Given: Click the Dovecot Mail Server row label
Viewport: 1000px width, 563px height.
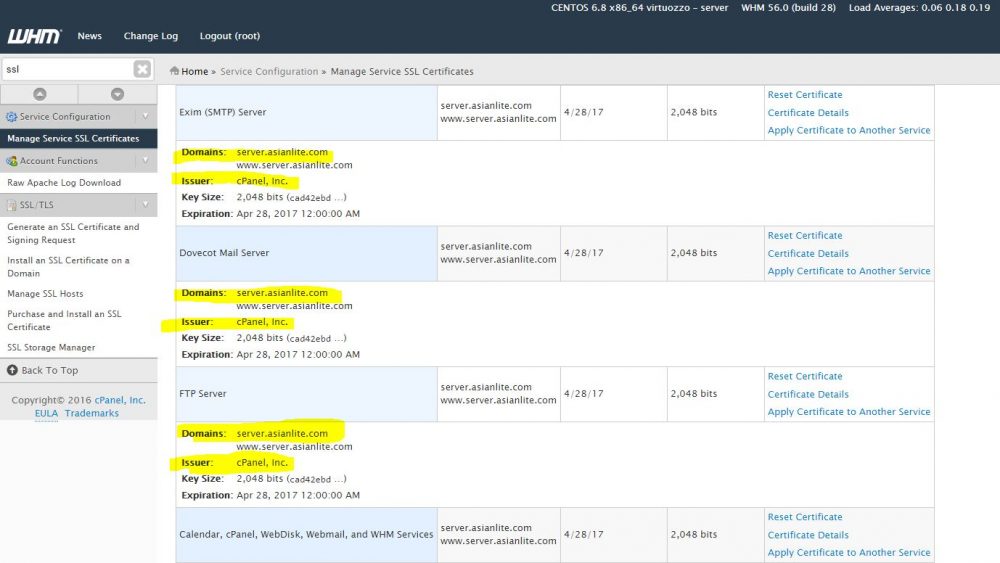Looking at the screenshot, I should pyautogui.click(x=224, y=253).
